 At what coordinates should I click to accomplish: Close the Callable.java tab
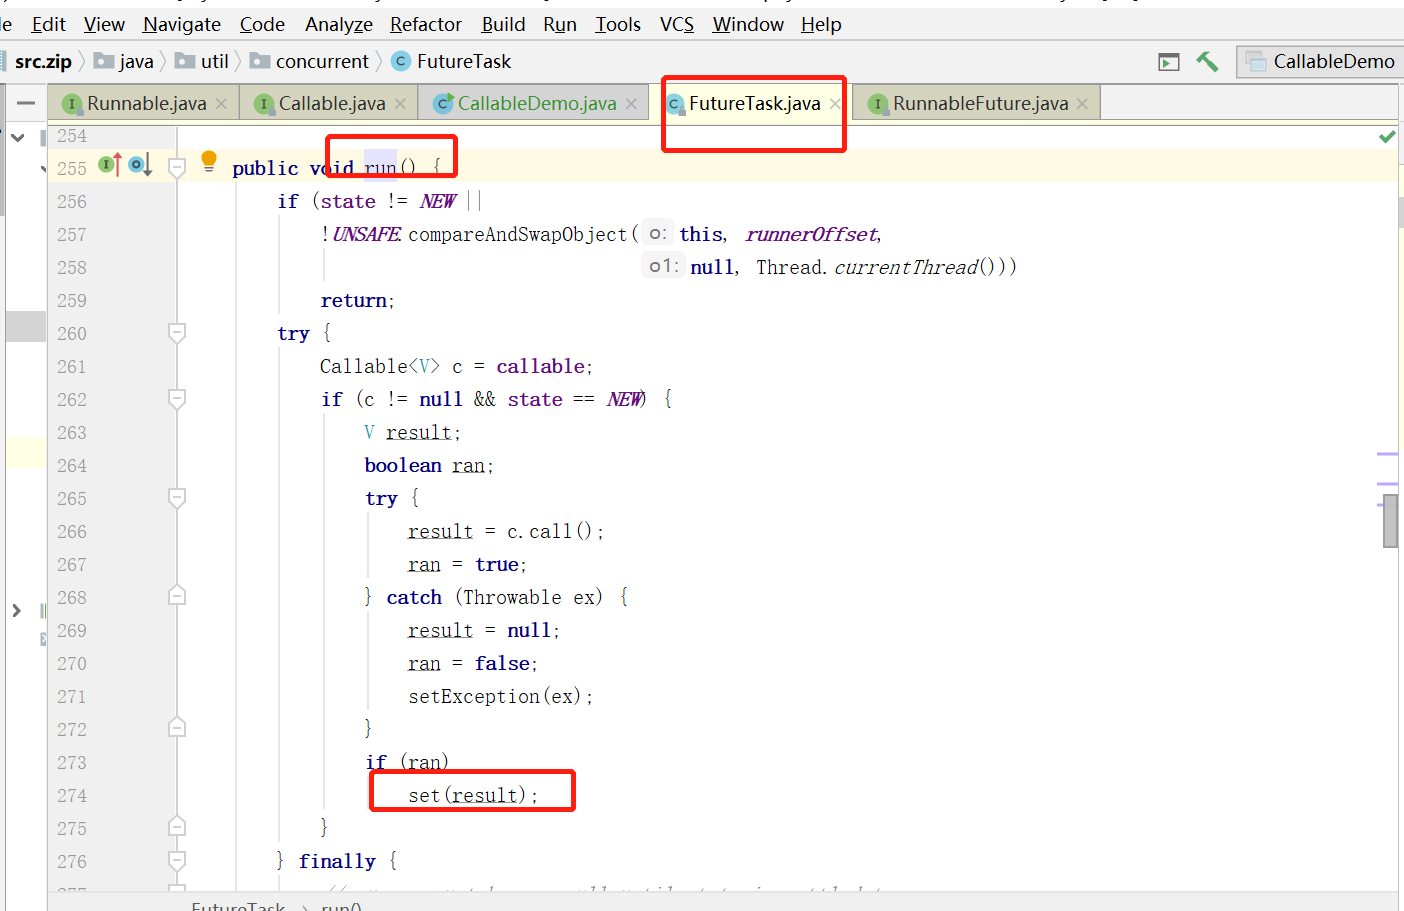point(400,104)
